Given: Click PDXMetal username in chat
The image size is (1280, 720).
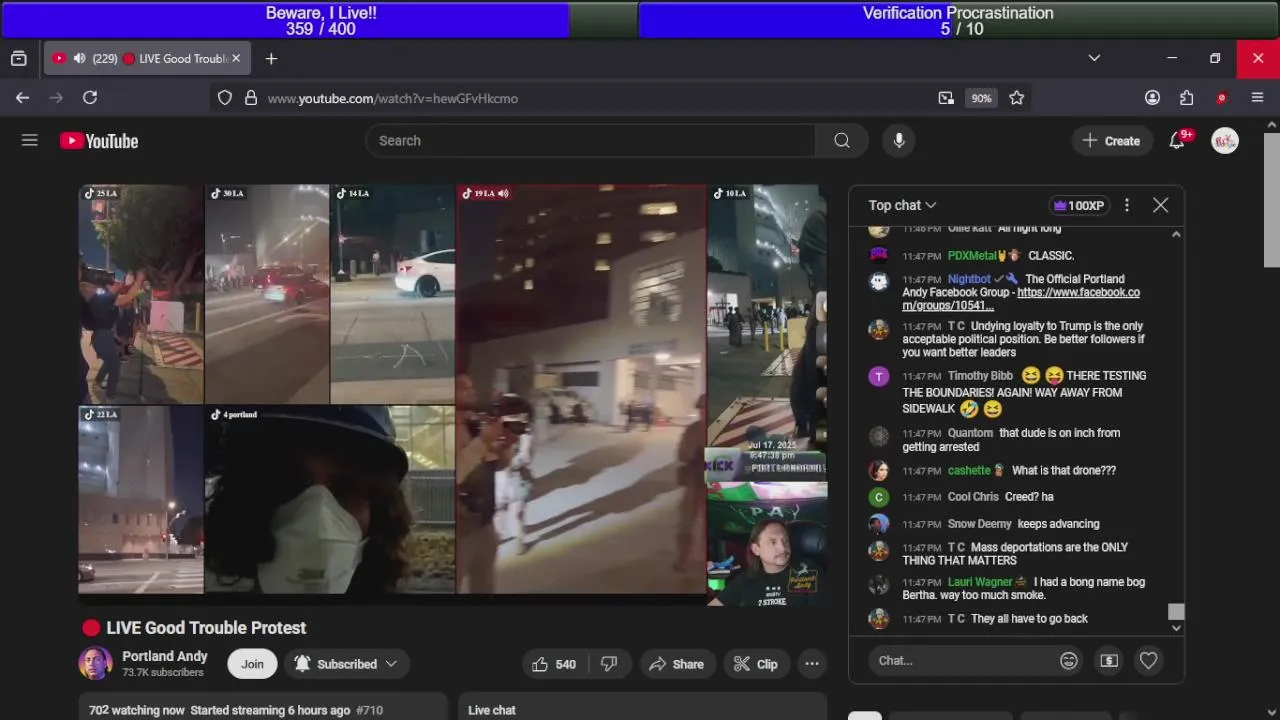Looking at the screenshot, I should click(x=972, y=256).
